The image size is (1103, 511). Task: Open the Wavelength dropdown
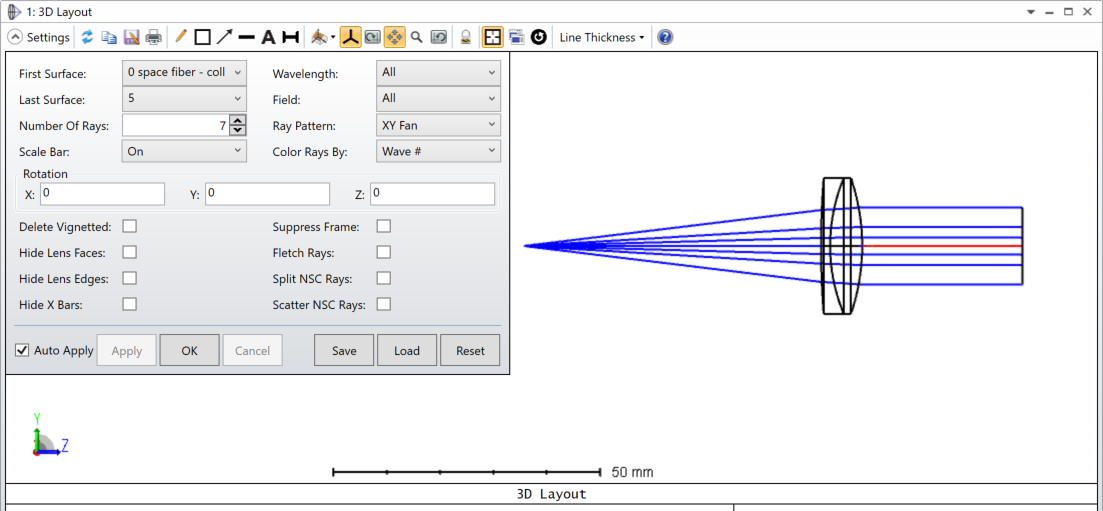click(438, 72)
